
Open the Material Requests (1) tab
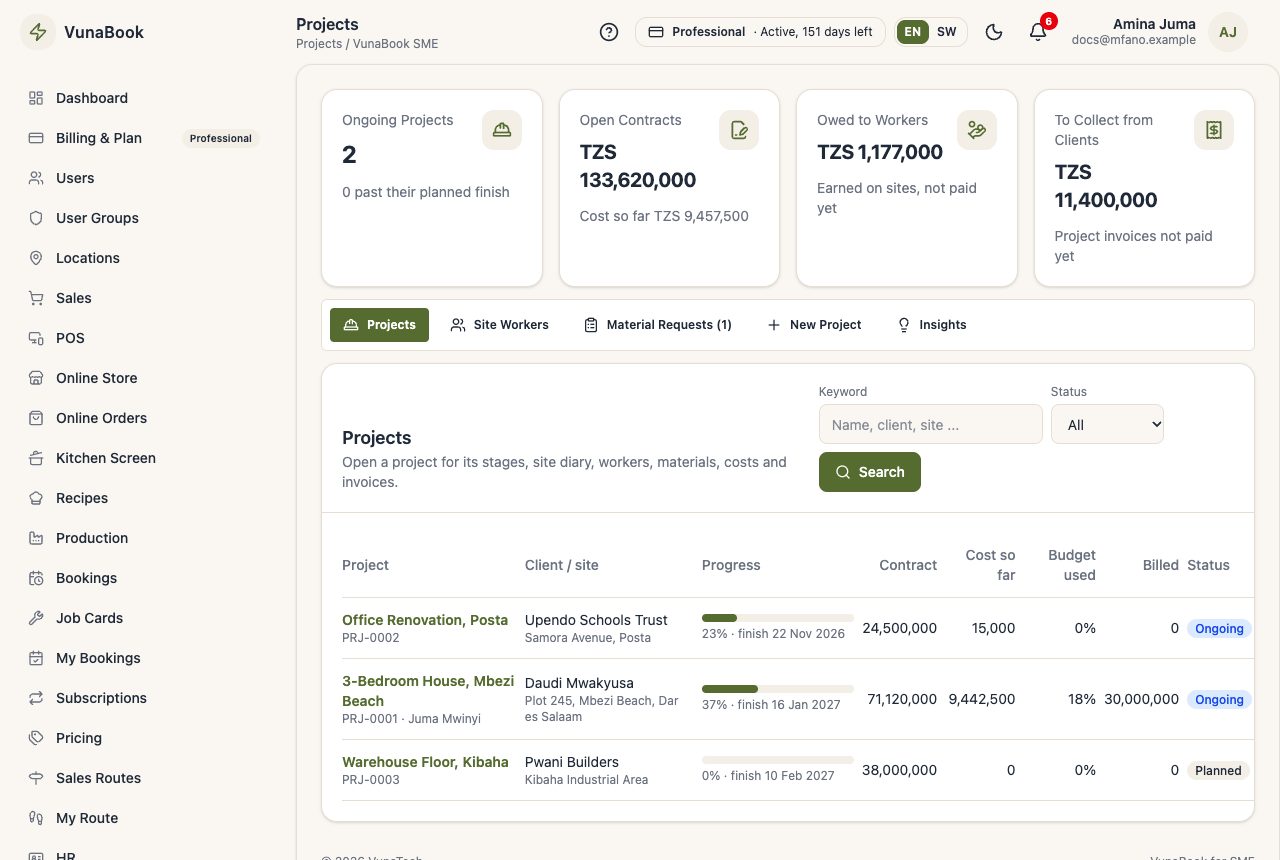tap(658, 325)
